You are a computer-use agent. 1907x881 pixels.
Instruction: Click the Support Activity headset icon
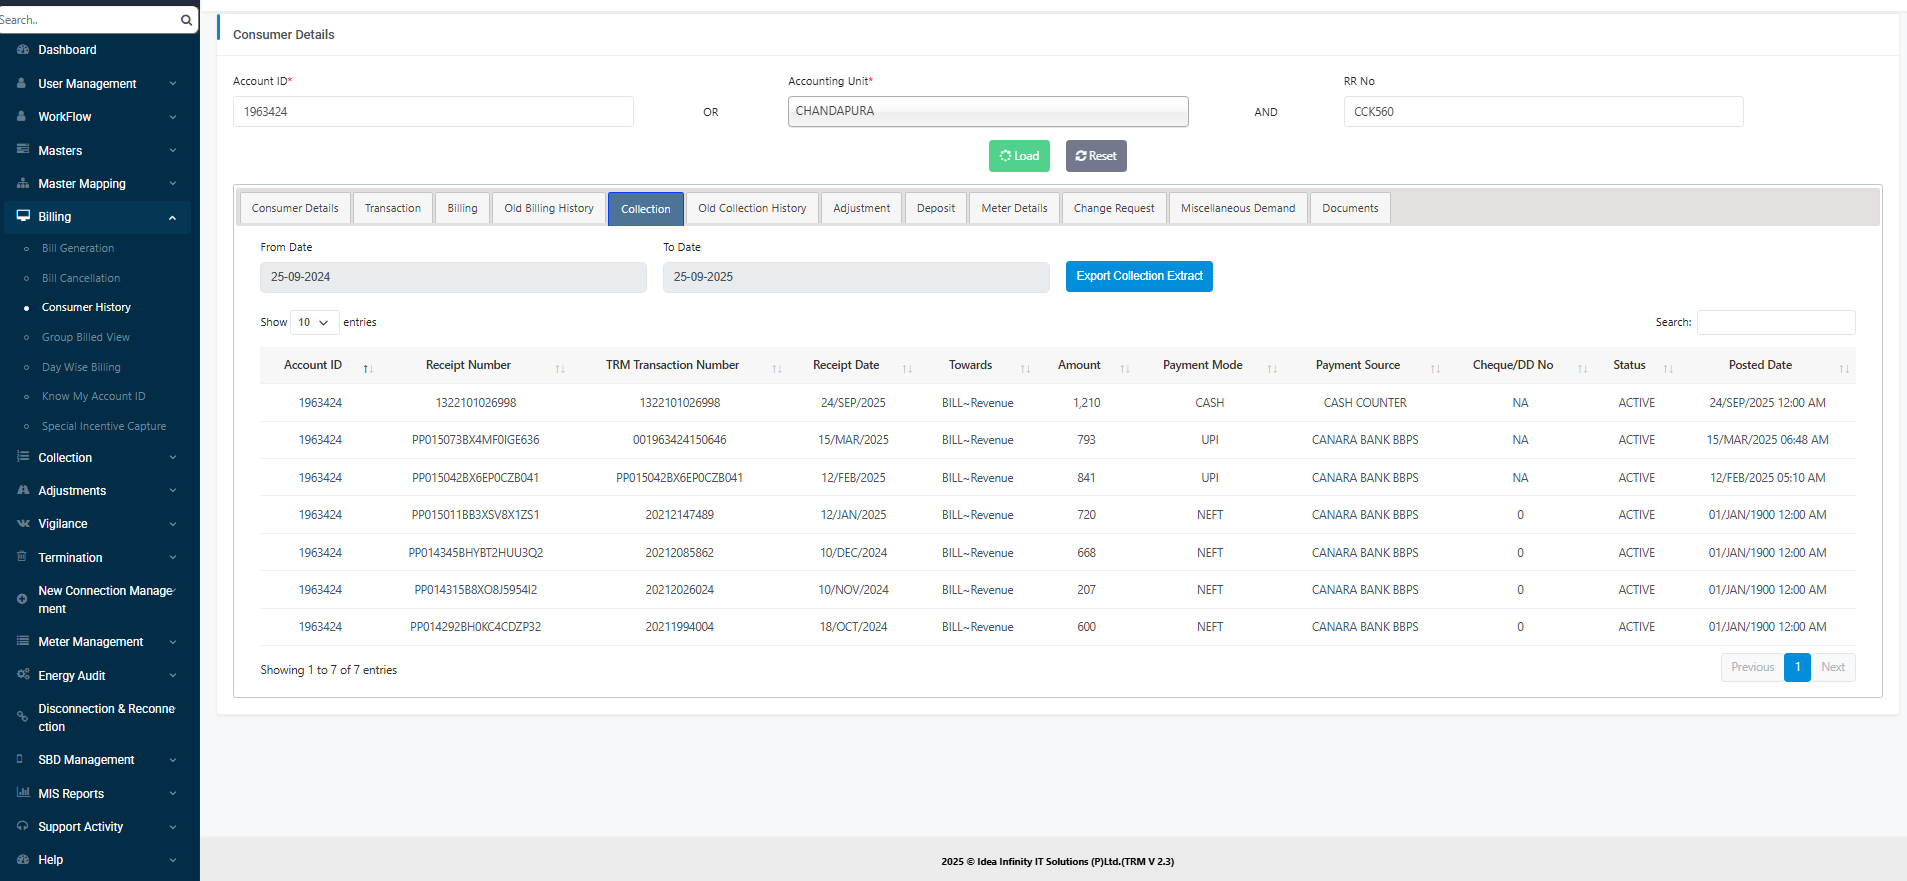[x=22, y=827]
